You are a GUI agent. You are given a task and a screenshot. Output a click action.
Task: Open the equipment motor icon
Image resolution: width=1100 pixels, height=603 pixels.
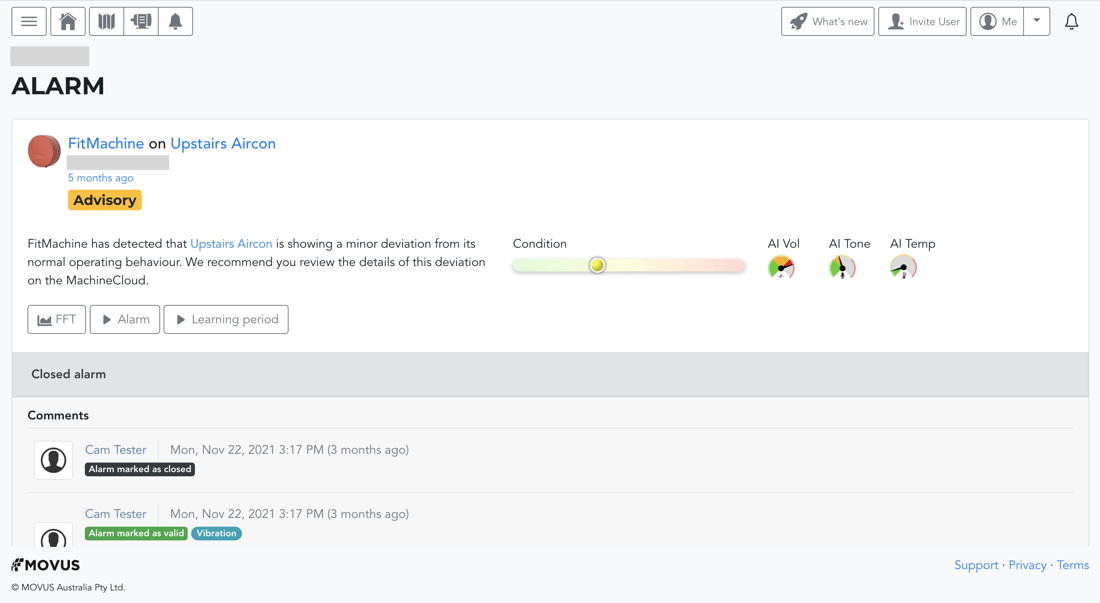[x=141, y=21]
